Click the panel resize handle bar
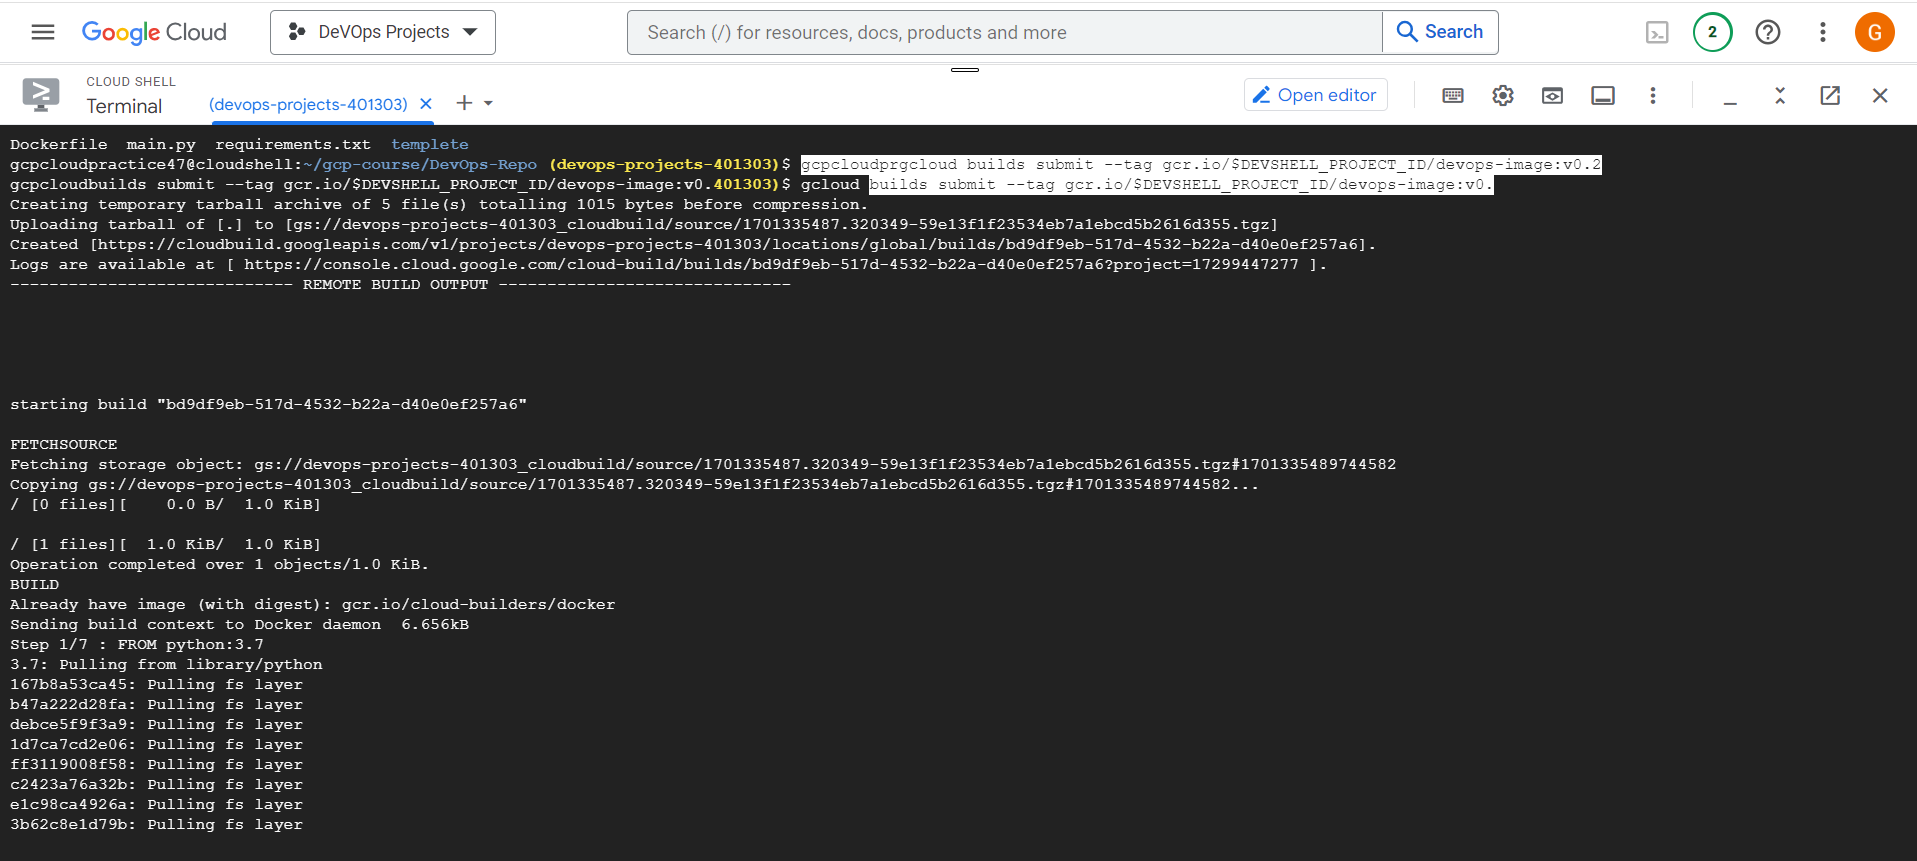This screenshot has width=1917, height=861. click(965, 70)
